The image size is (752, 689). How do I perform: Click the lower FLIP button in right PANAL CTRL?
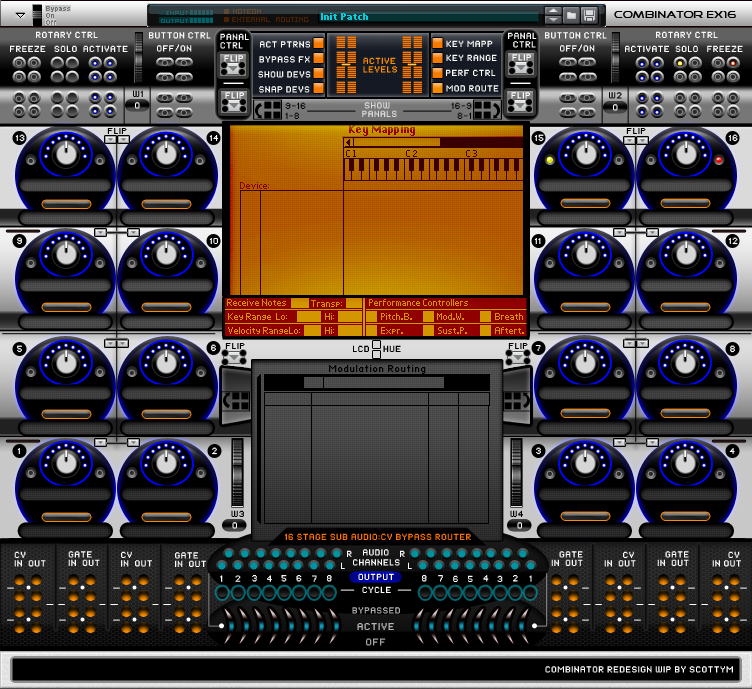[521, 101]
